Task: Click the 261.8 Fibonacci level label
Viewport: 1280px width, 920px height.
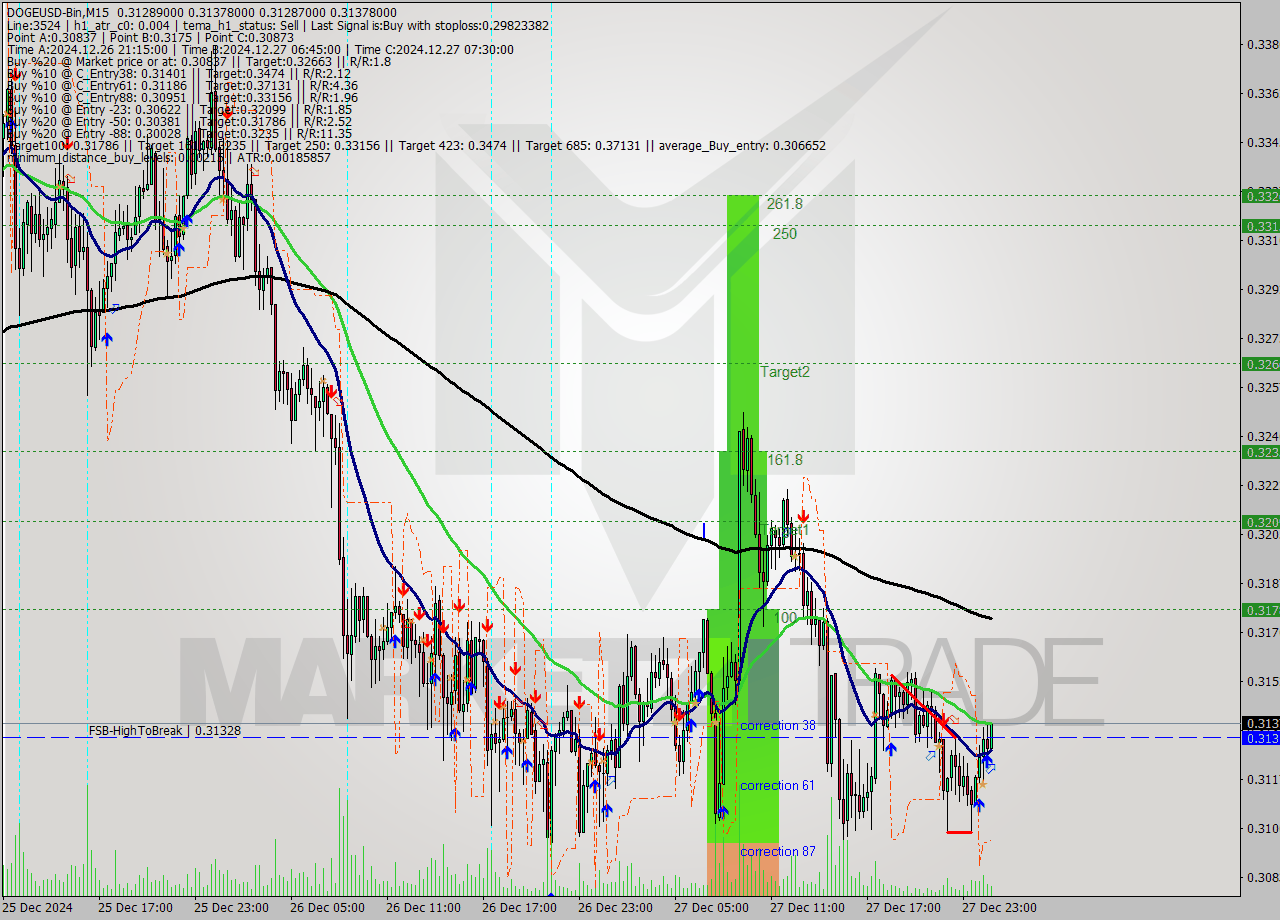Action: [x=785, y=203]
